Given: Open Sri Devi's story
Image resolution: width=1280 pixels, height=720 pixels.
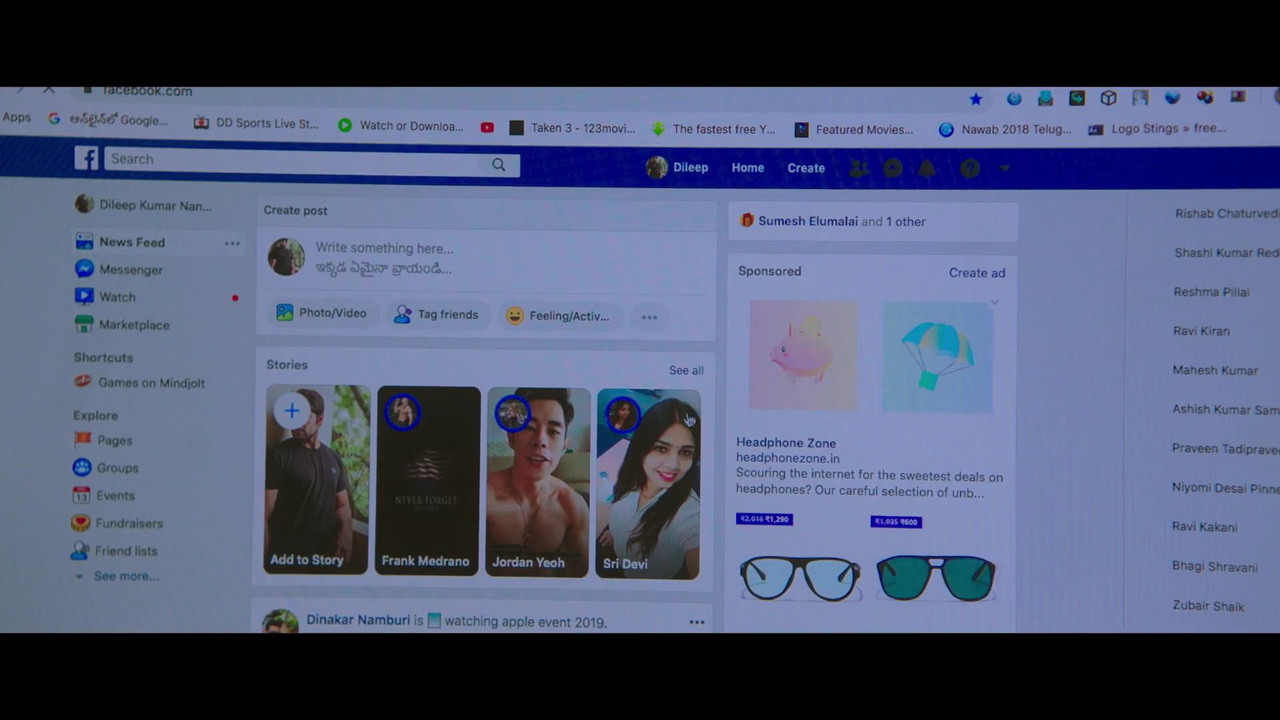Looking at the screenshot, I should [x=648, y=484].
